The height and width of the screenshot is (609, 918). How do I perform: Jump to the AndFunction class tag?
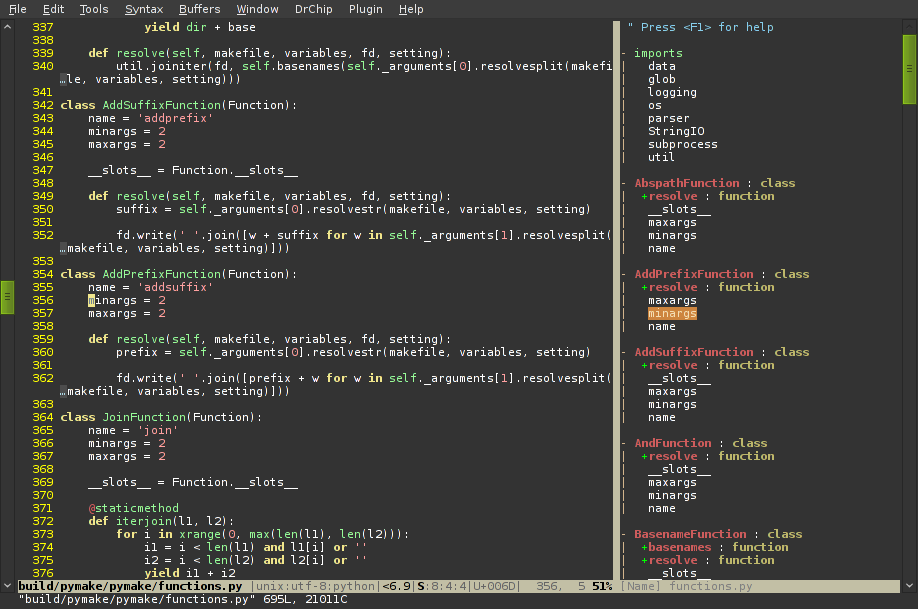[673, 443]
